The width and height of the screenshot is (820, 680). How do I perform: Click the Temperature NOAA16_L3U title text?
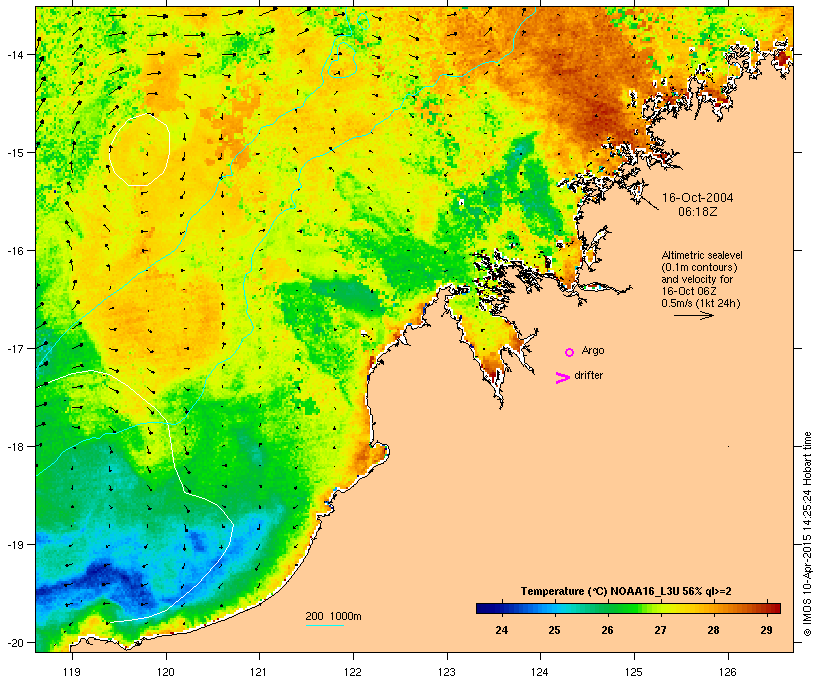click(x=626, y=591)
